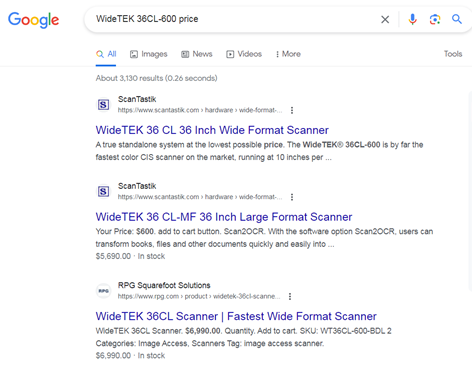Open WideTEK 36CL Scanner Fastest Wide Format link
Viewport: 472px width, 370px height.
236,316
